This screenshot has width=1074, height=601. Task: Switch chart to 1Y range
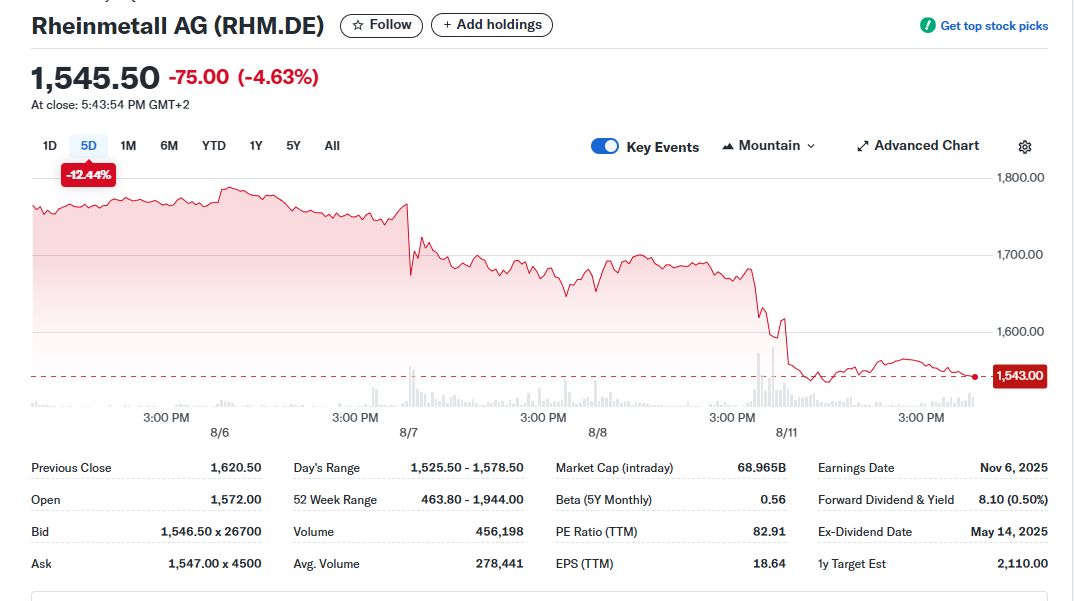pos(256,146)
